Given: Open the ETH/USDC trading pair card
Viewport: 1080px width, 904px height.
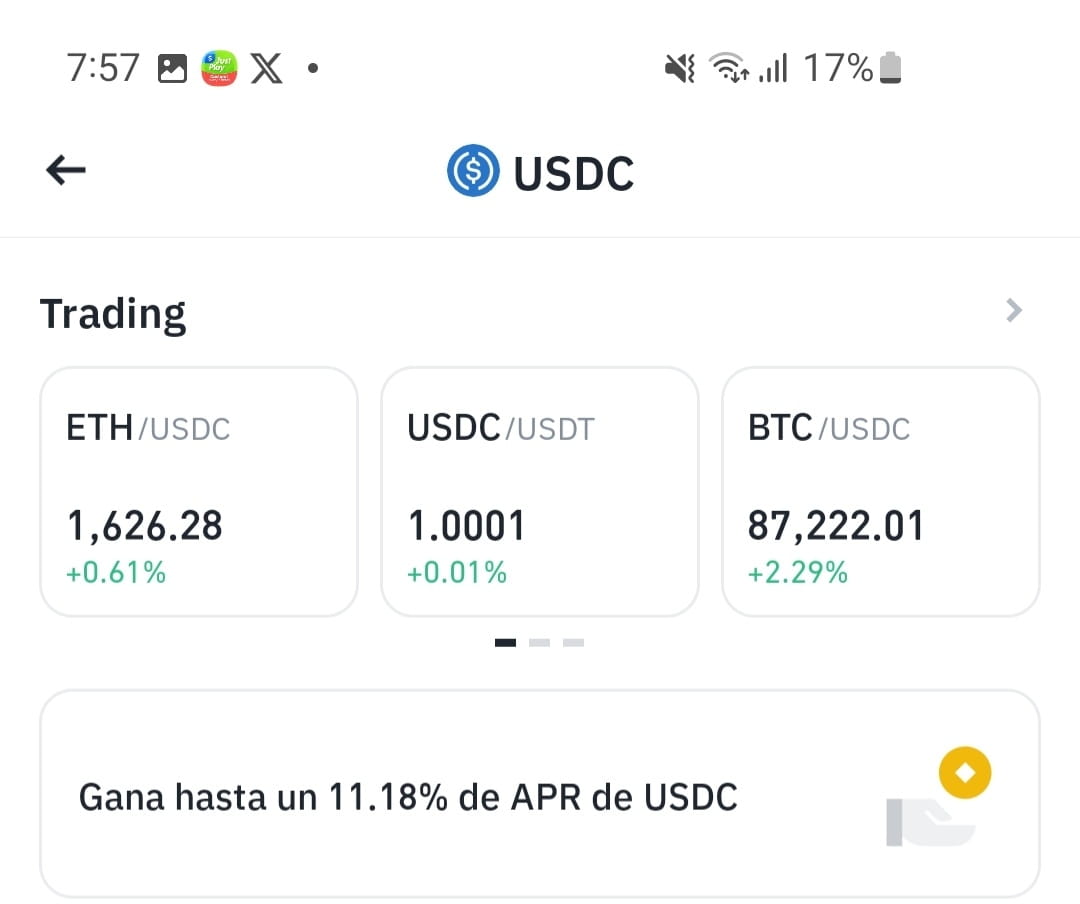Looking at the screenshot, I should [x=199, y=491].
